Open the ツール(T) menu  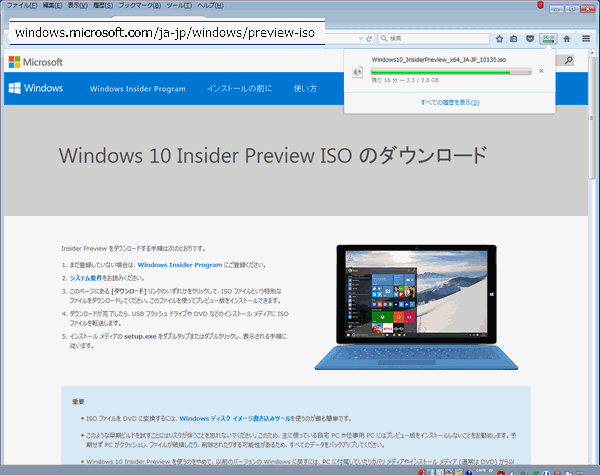pos(179,5)
